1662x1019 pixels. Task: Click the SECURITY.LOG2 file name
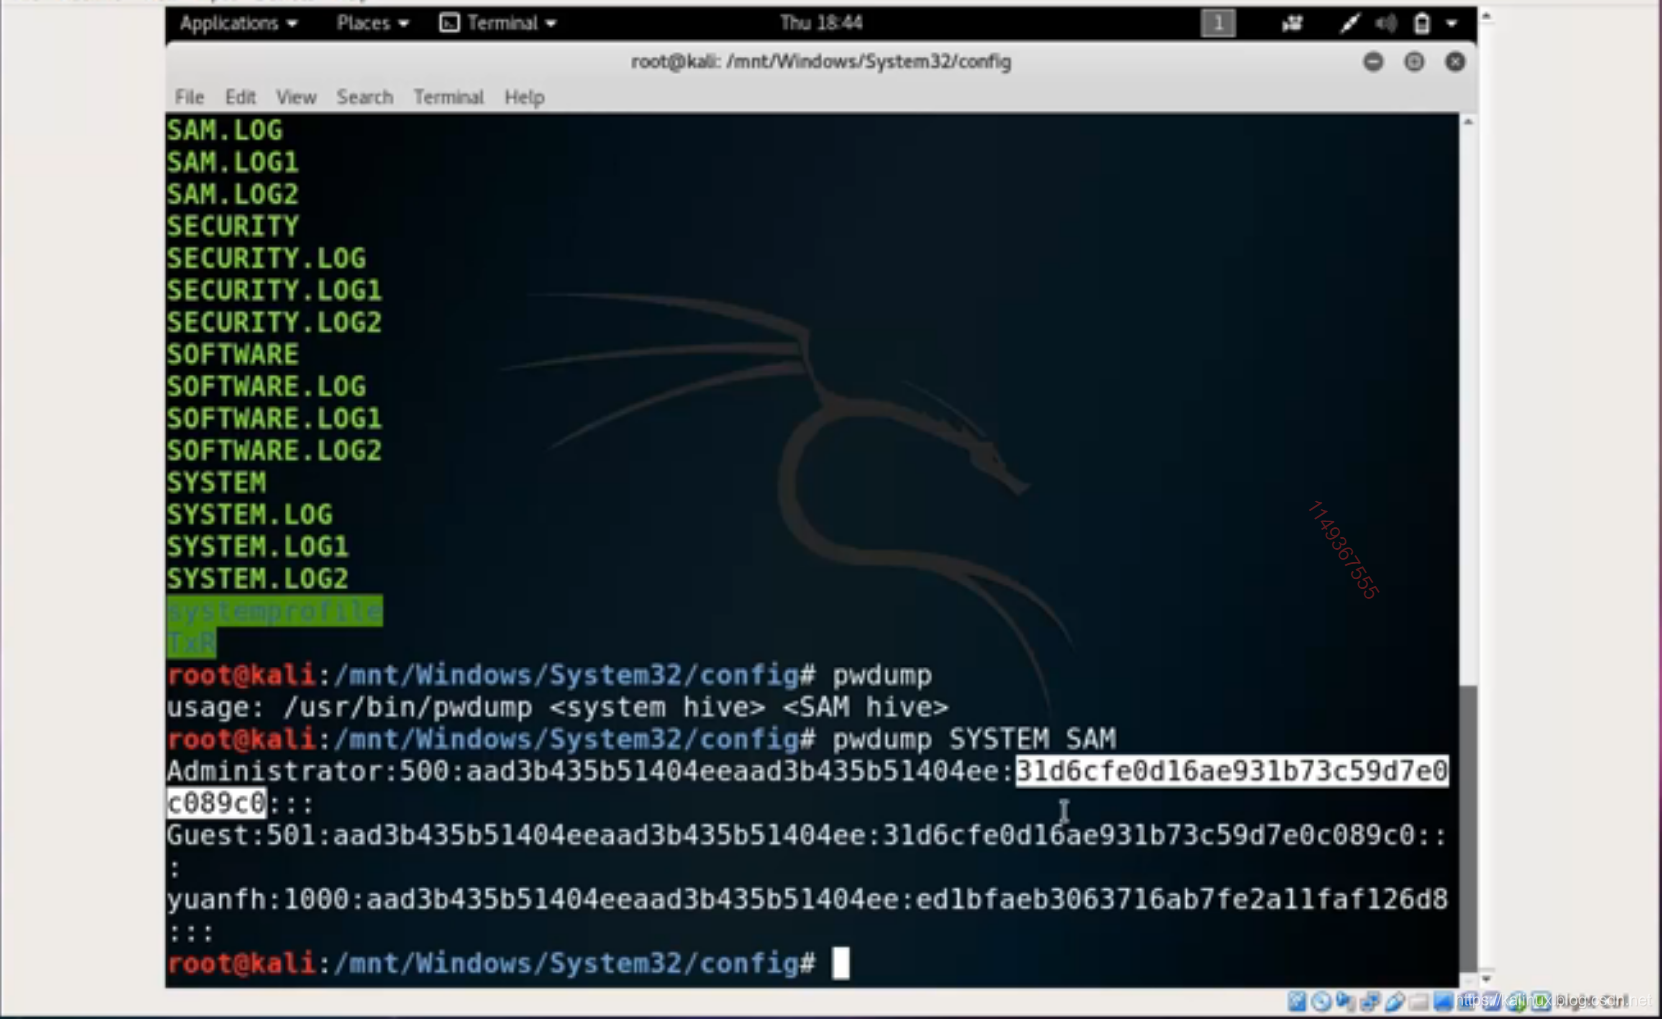274,322
